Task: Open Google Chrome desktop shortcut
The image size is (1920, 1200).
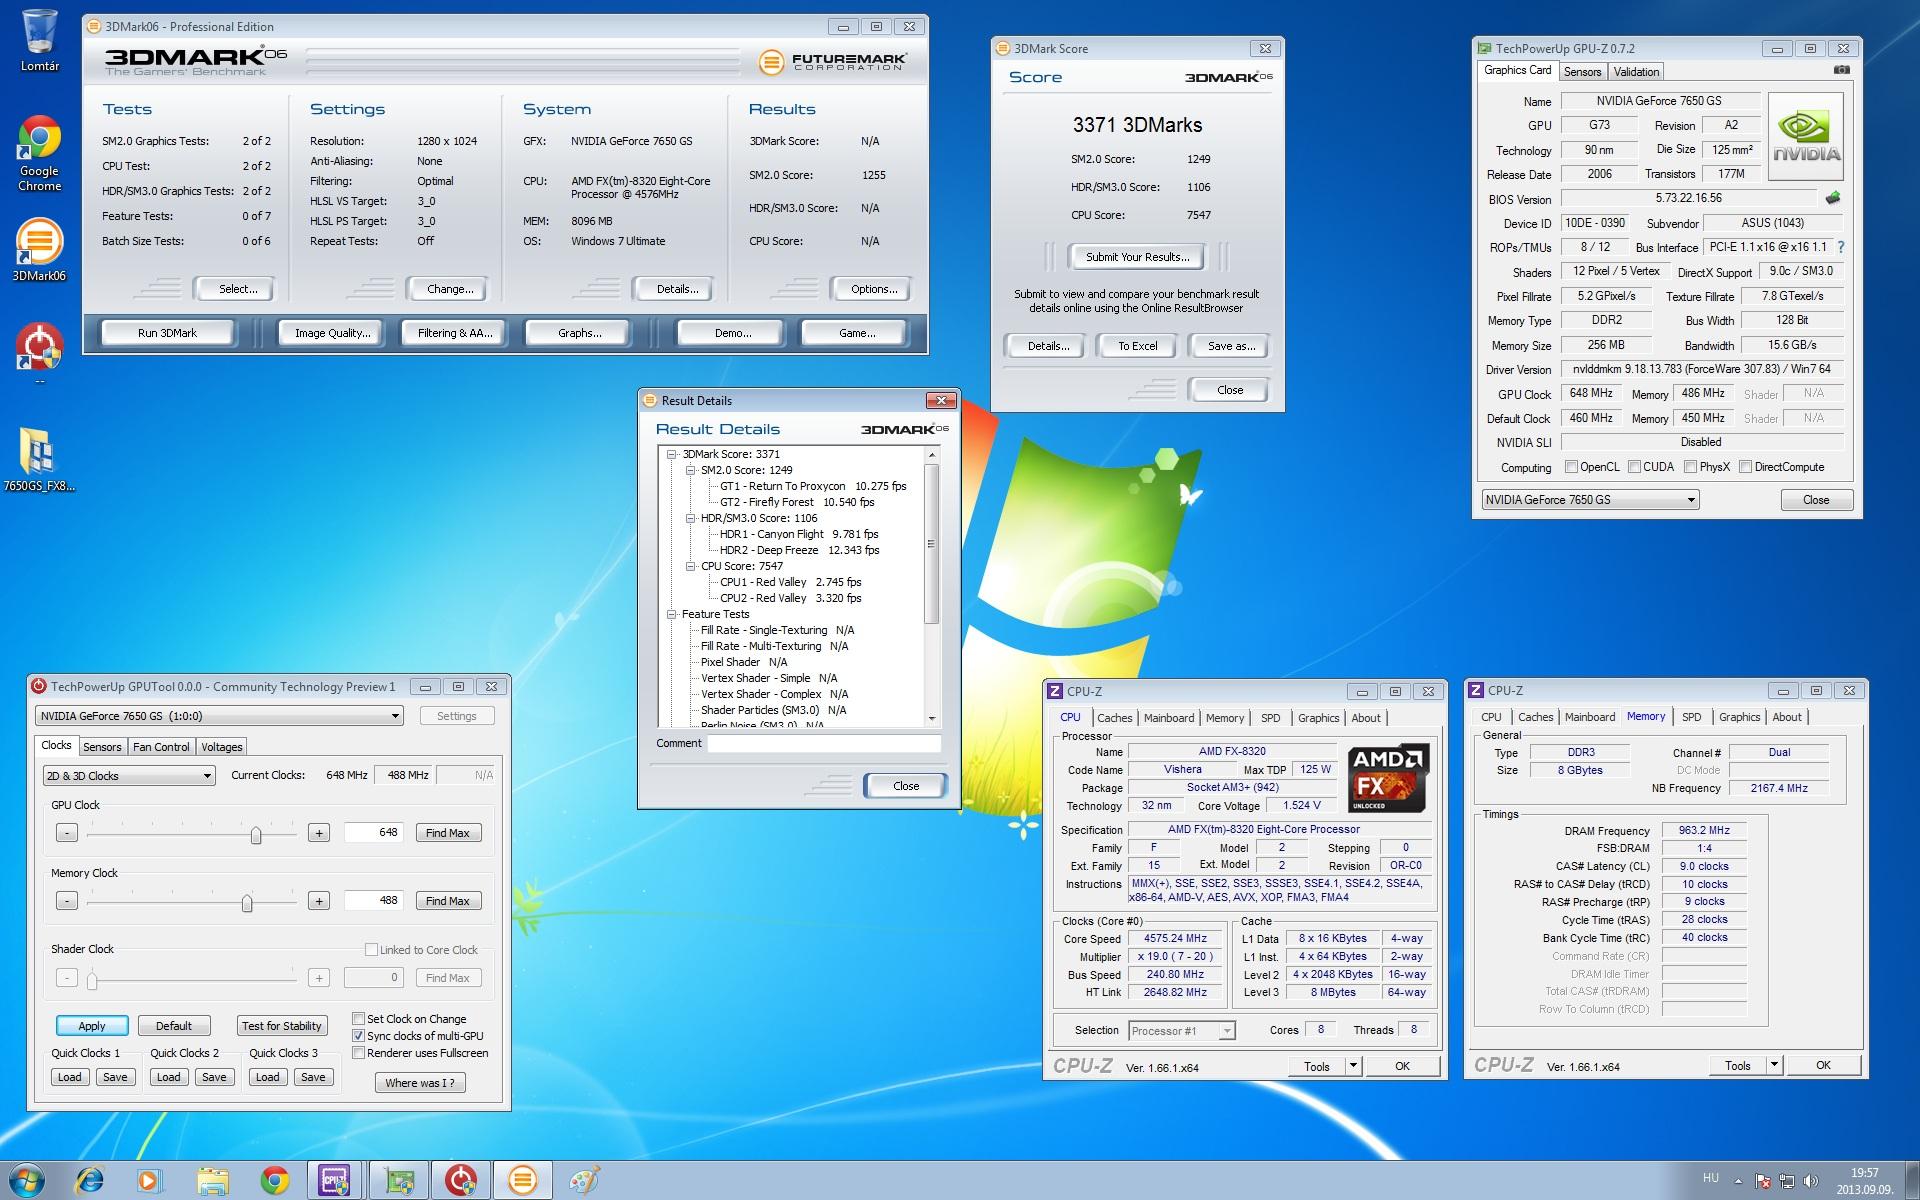Action: pyautogui.click(x=39, y=153)
